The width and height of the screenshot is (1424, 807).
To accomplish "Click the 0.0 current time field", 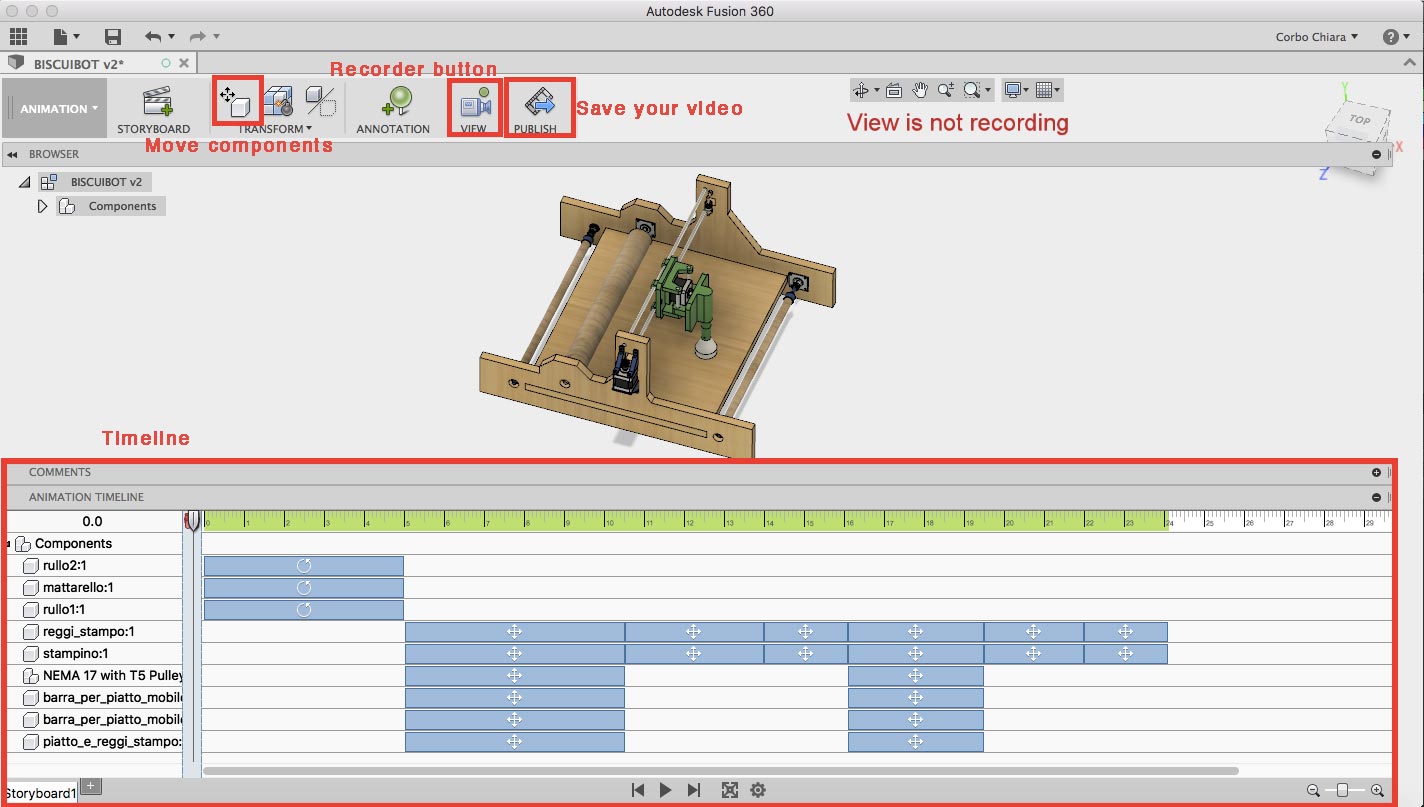I will click(x=92, y=521).
